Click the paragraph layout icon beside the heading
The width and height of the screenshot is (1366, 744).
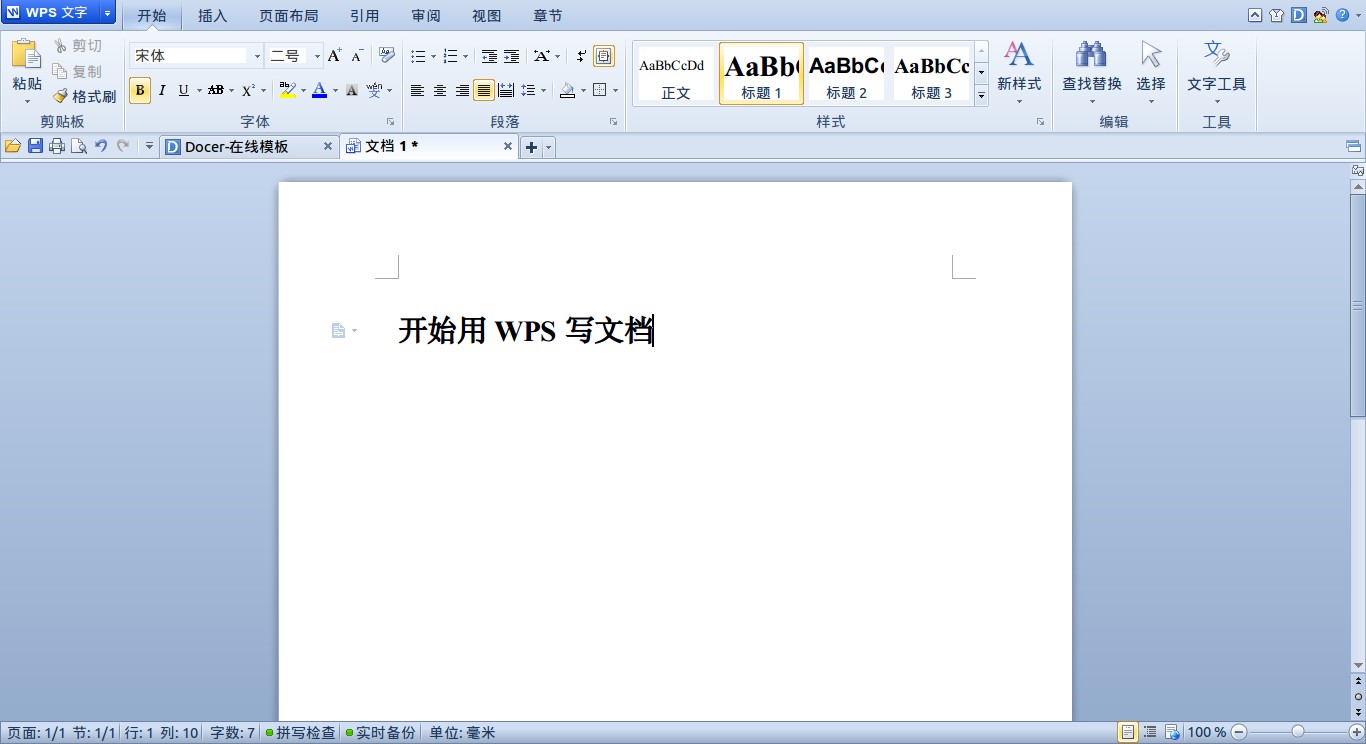pyautogui.click(x=338, y=331)
